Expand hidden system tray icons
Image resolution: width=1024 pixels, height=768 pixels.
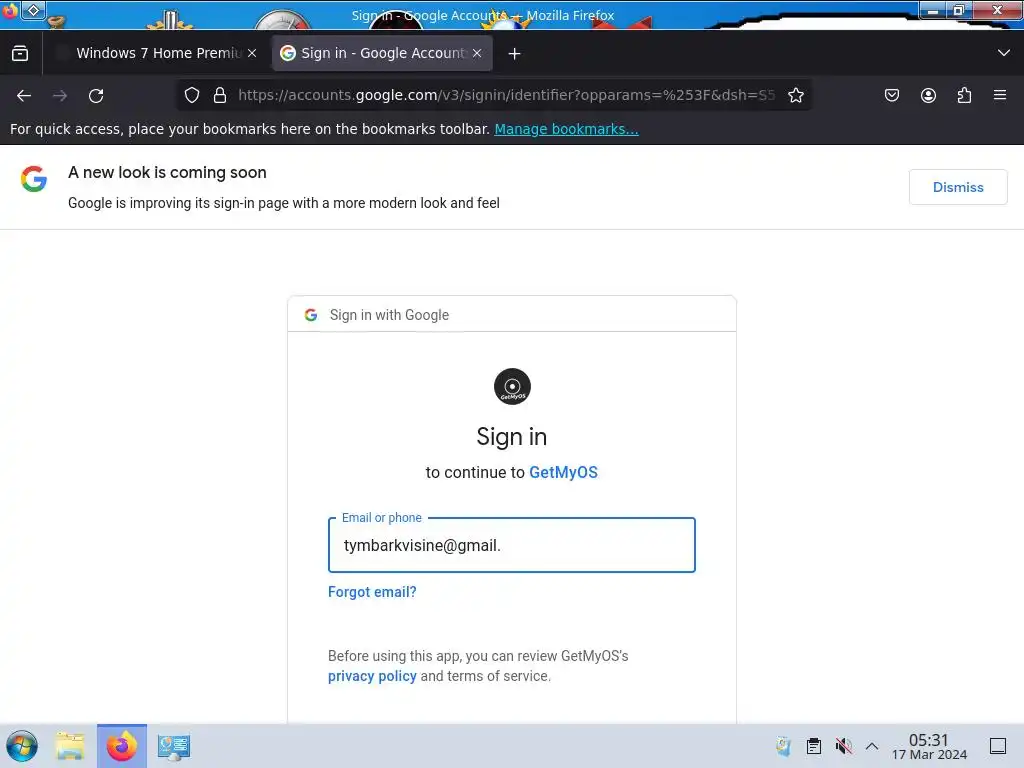pyautogui.click(x=872, y=746)
